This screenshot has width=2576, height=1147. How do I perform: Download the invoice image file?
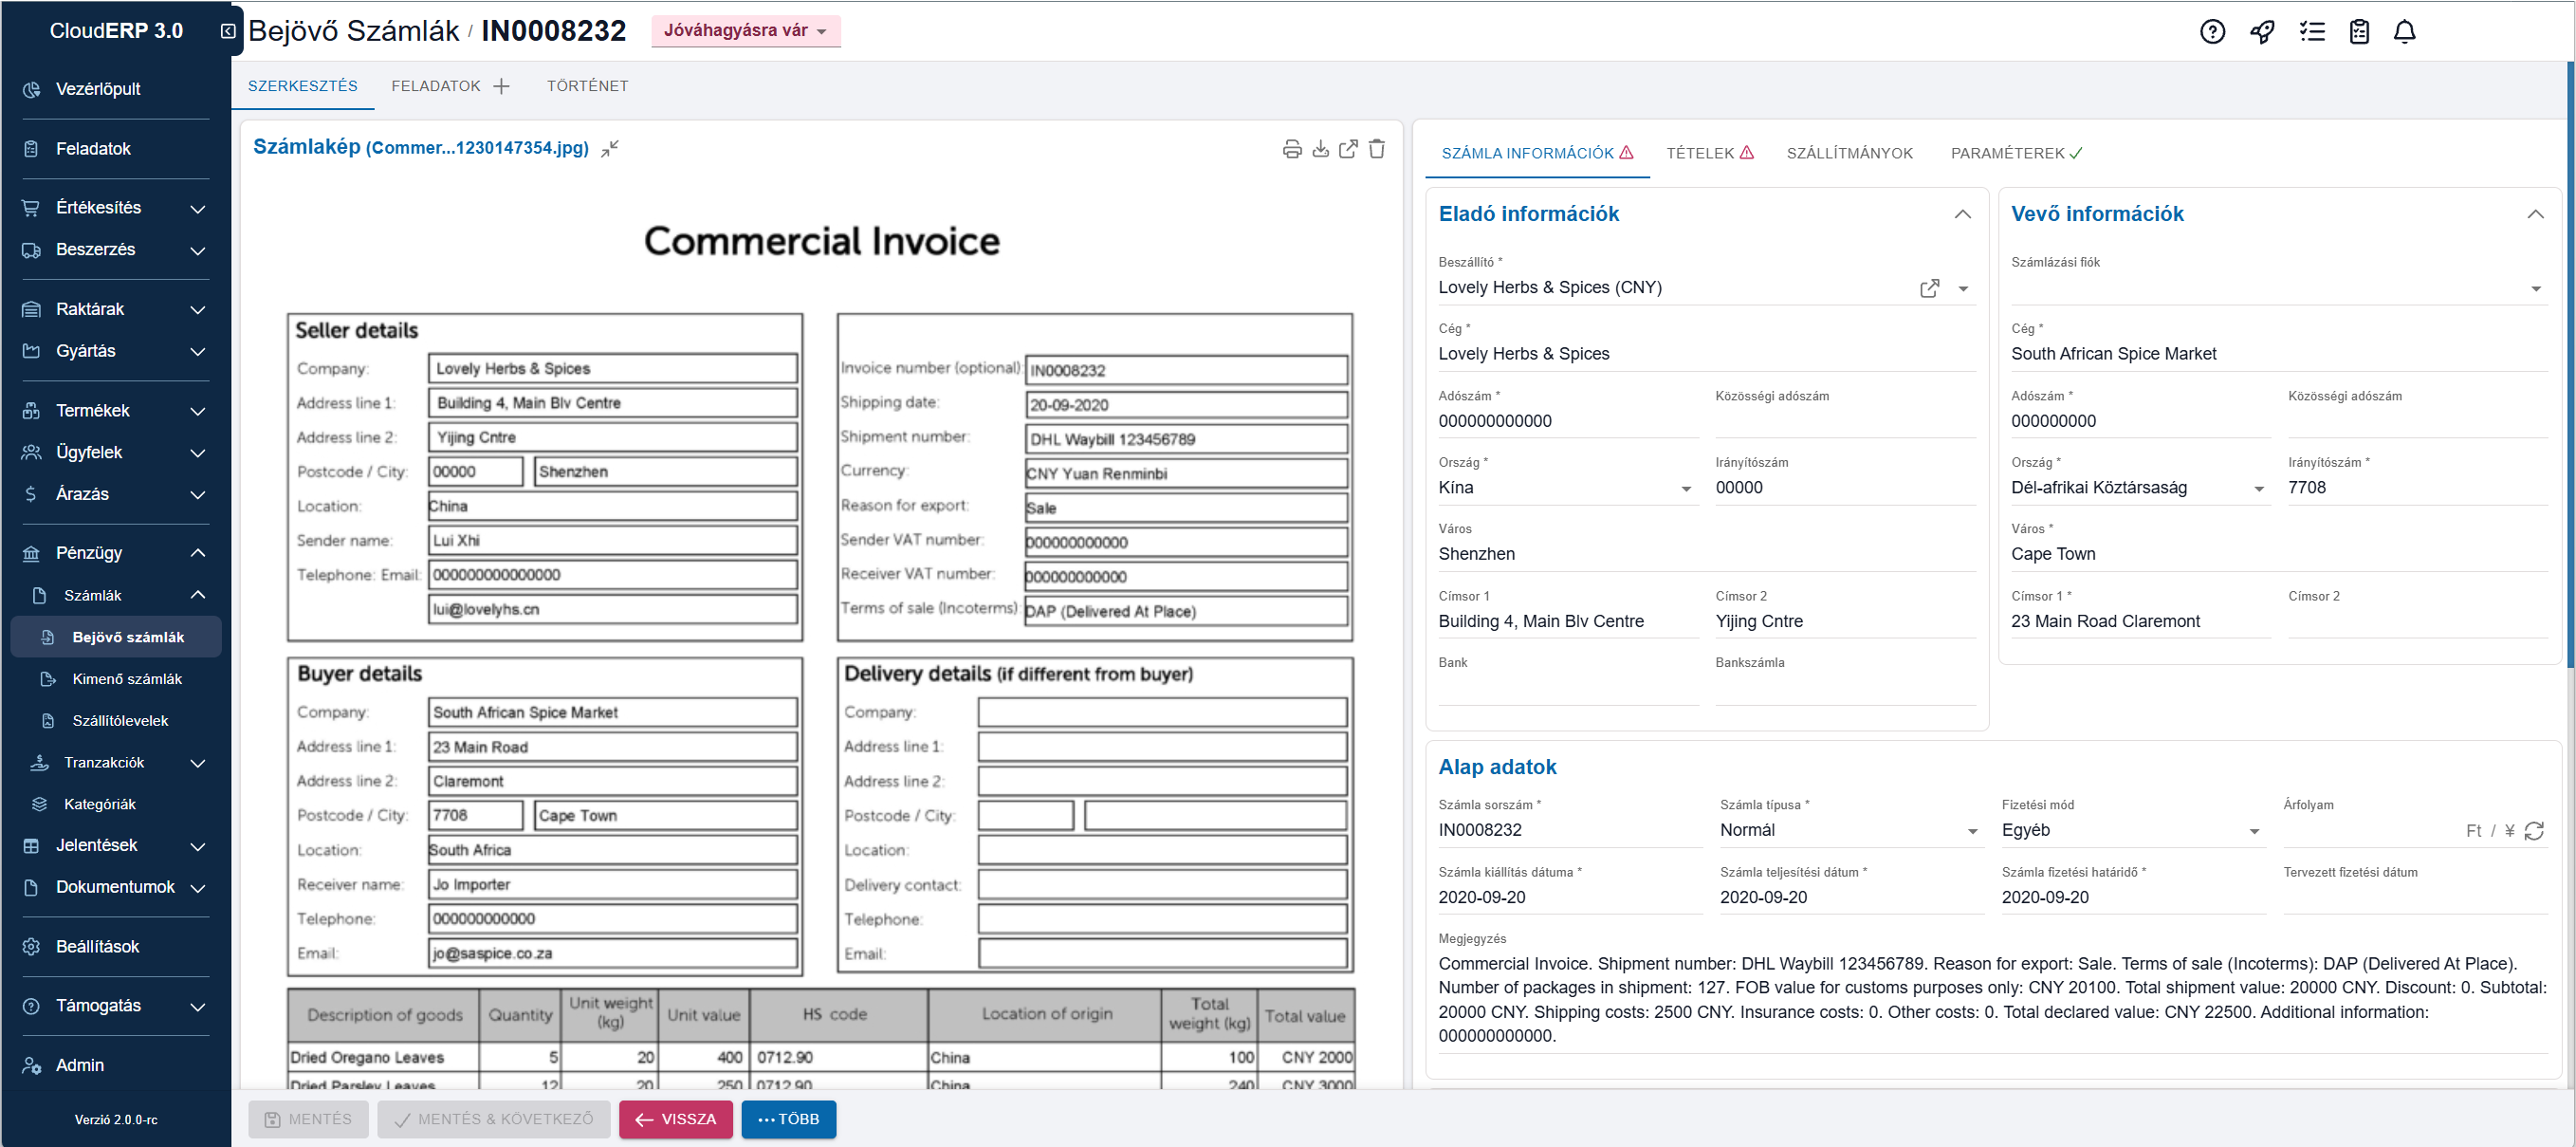[x=1320, y=149]
